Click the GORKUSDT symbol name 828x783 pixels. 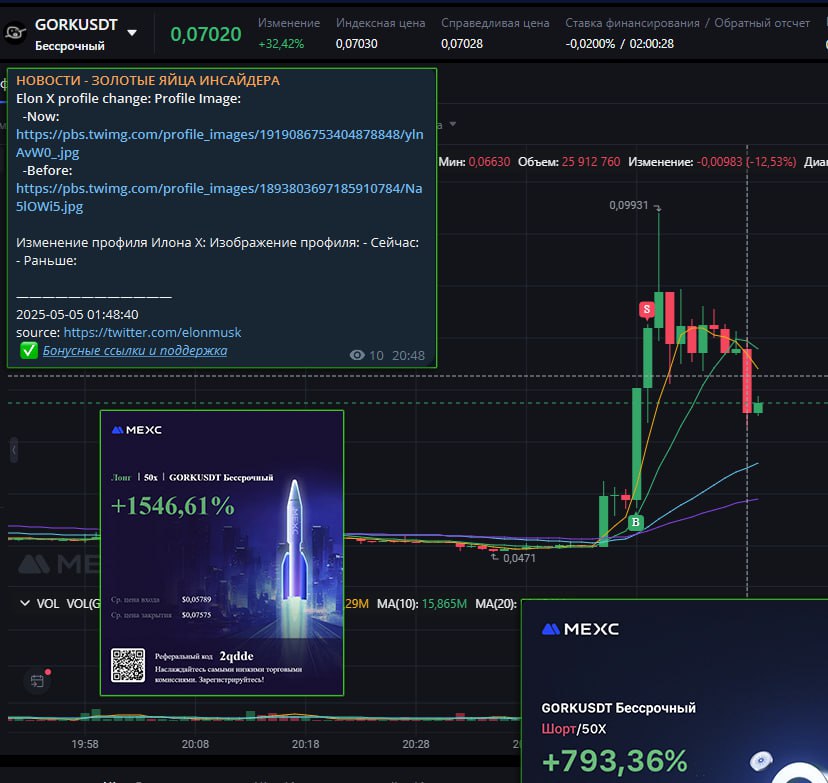(76, 25)
